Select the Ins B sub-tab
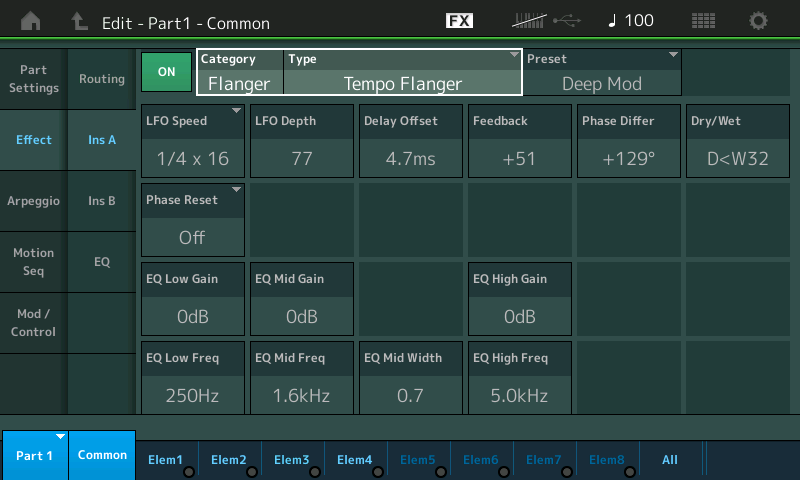 pos(102,201)
